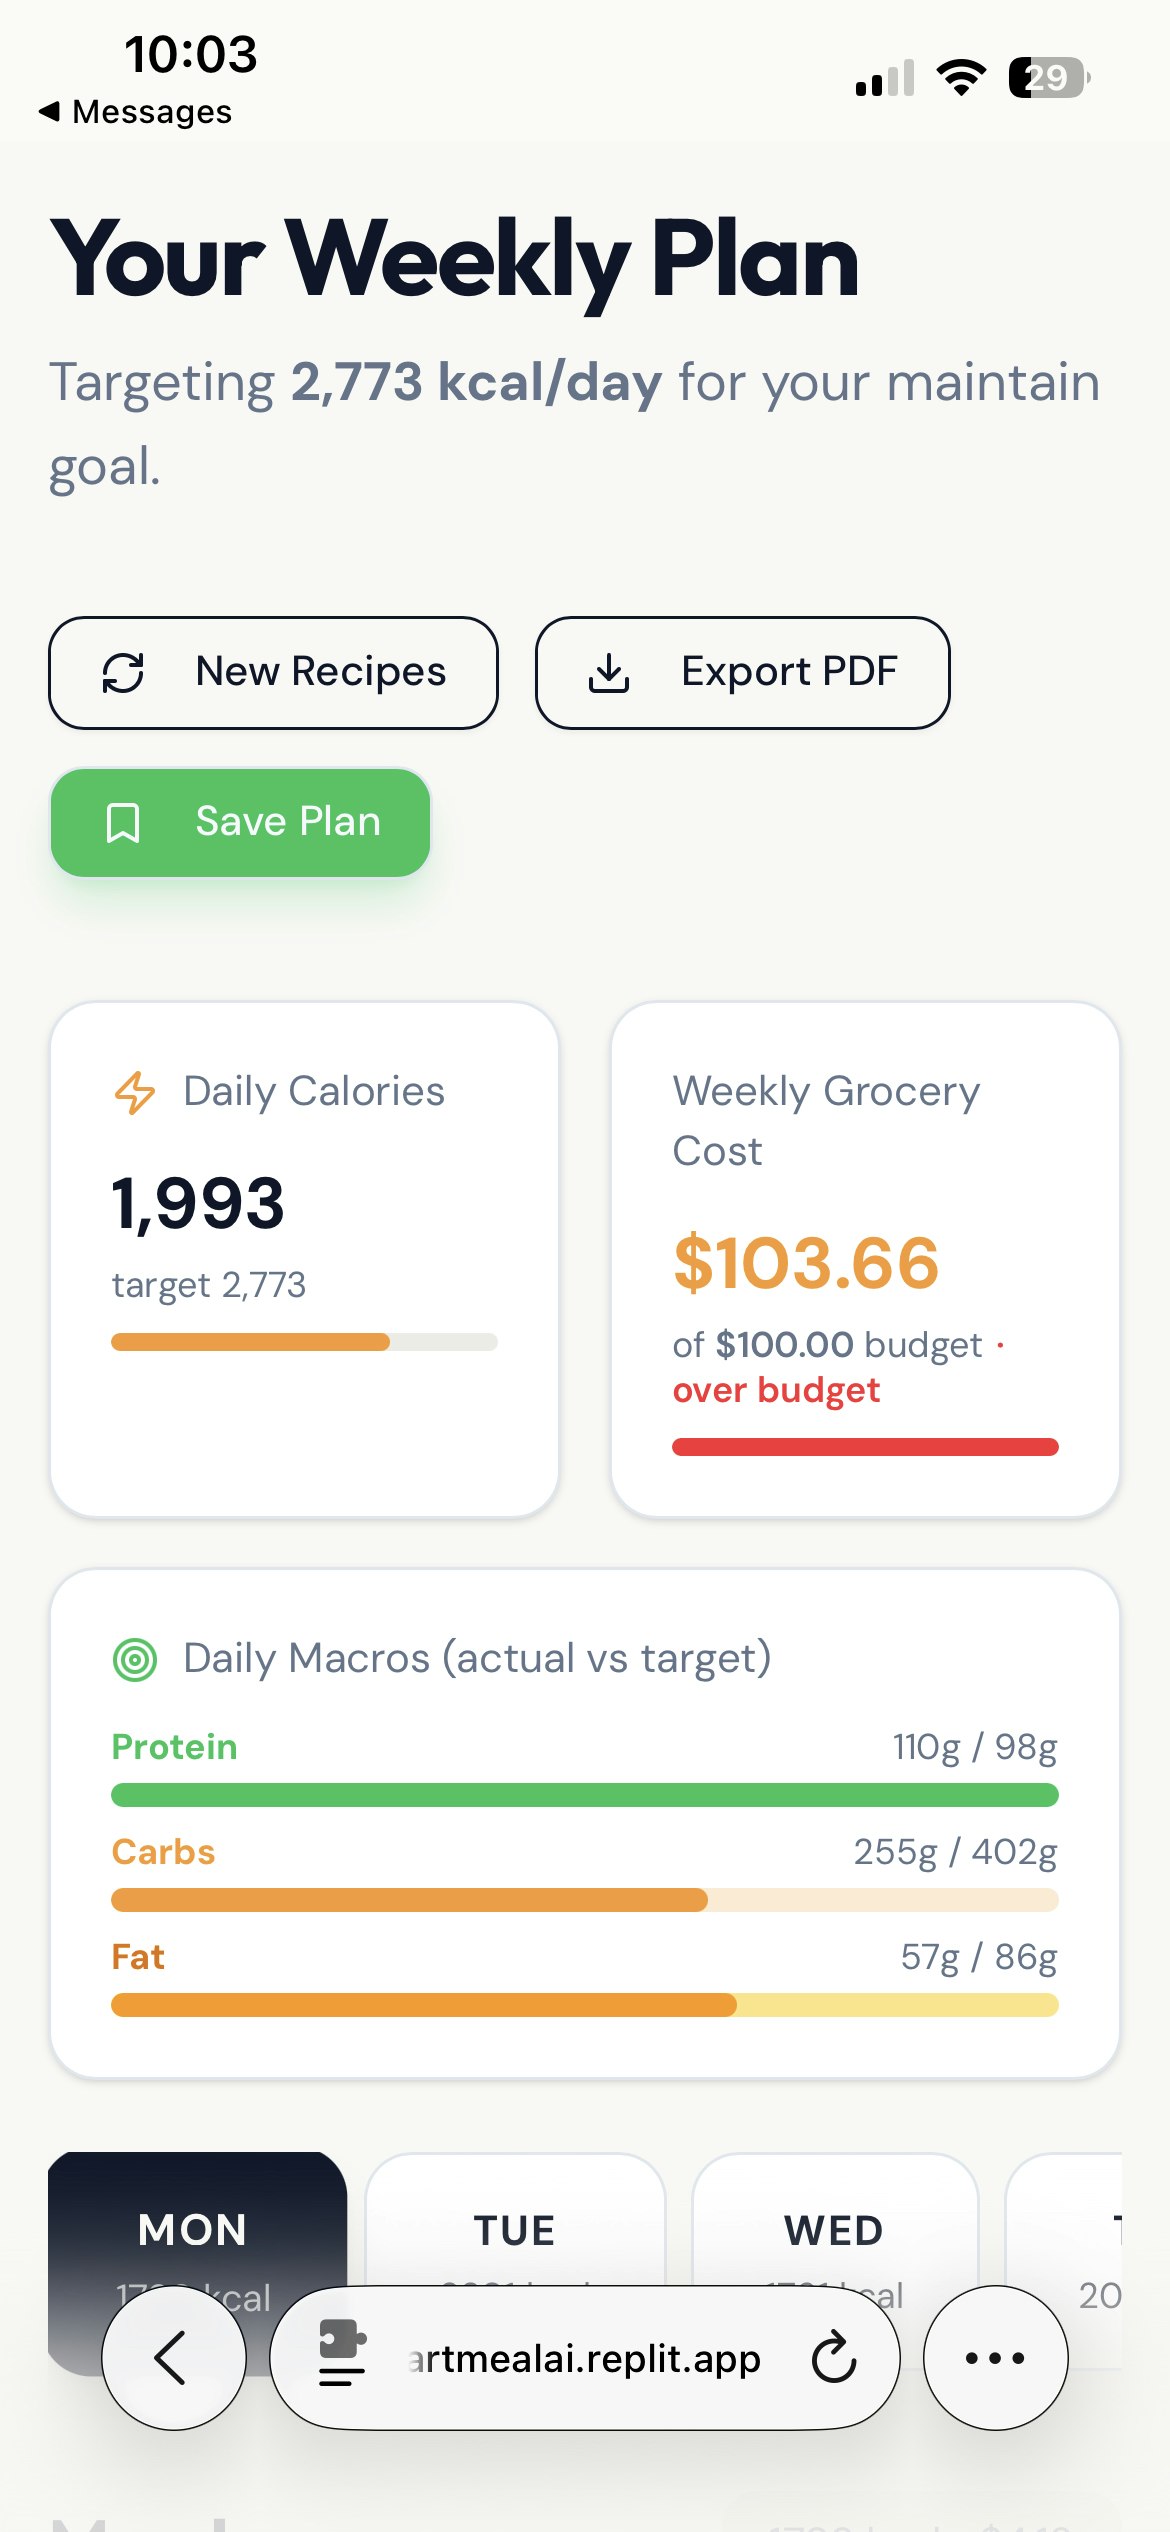The image size is (1170, 2532).
Task: Generate New Recipes
Action: tap(273, 673)
